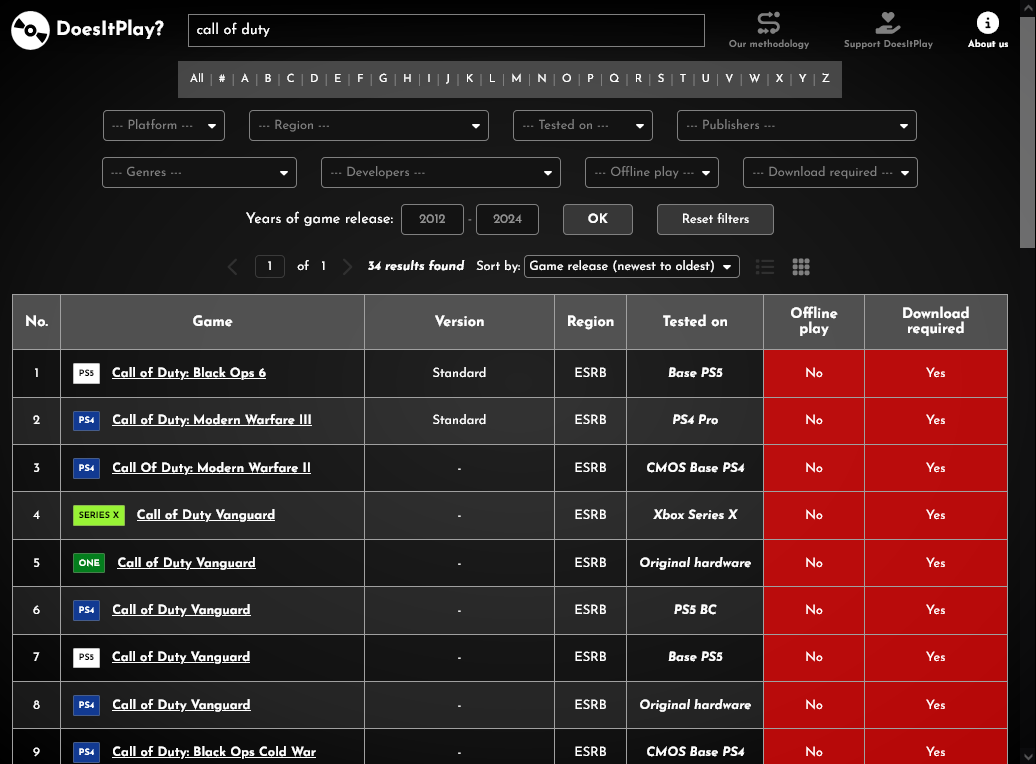Open the Publishers filter dropdown
The image size is (1036, 764).
click(797, 126)
